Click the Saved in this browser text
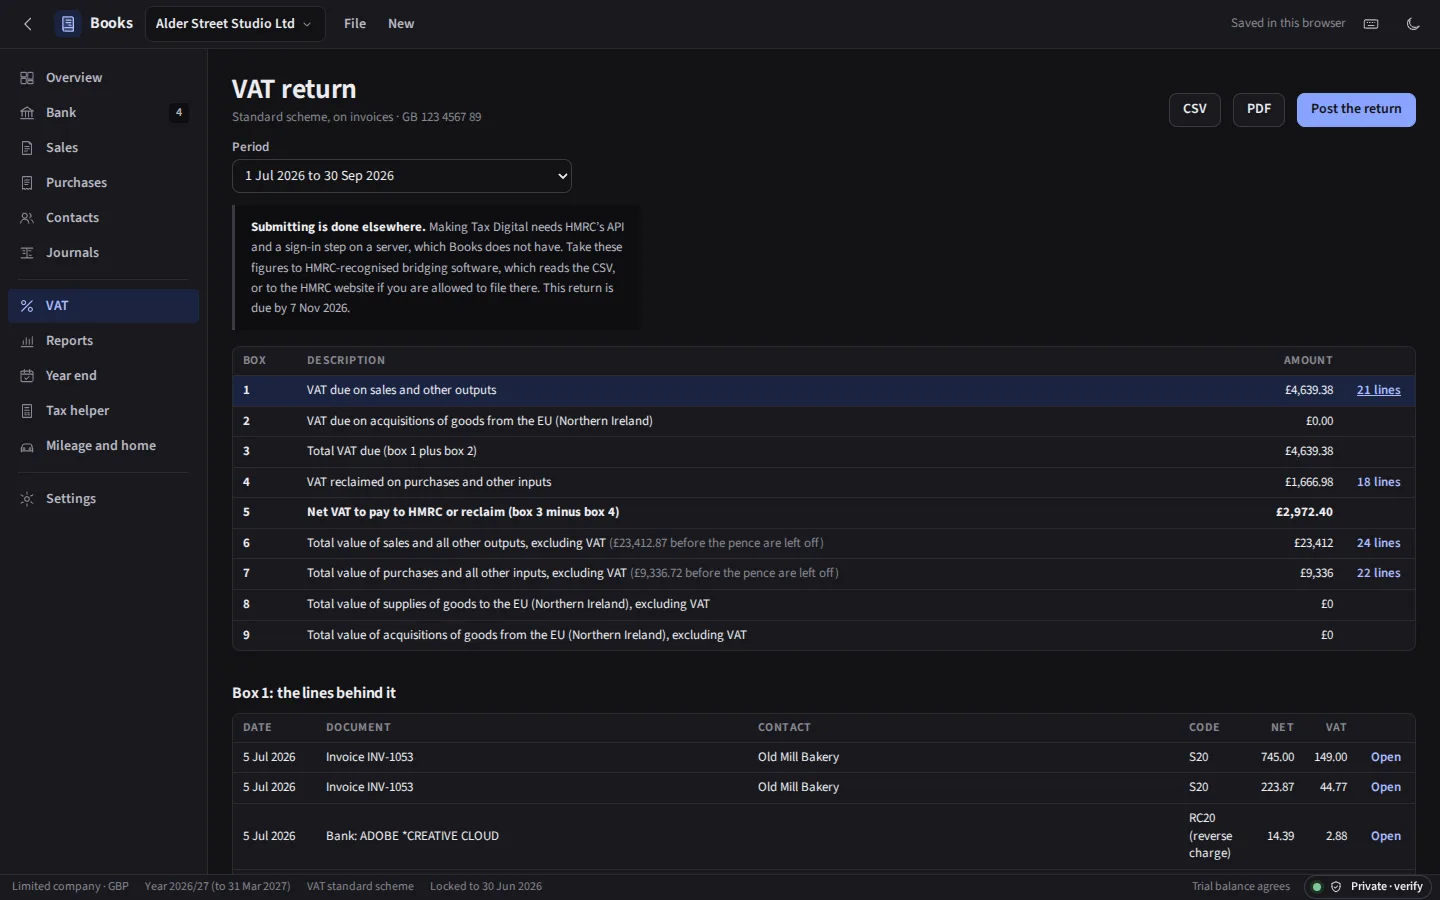The width and height of the screenshot is (1440, 900). [x=1288, y=24]
